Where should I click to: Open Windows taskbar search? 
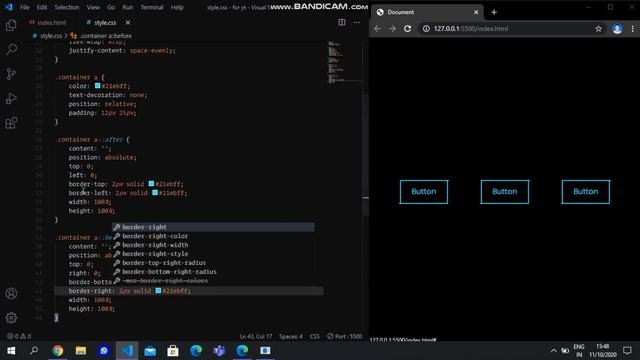point(34,351)
